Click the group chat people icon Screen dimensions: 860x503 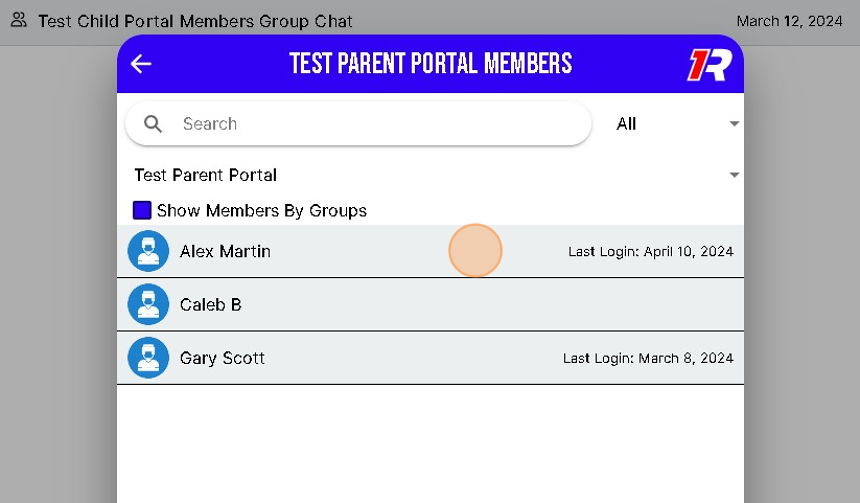(x=18, y=20)
